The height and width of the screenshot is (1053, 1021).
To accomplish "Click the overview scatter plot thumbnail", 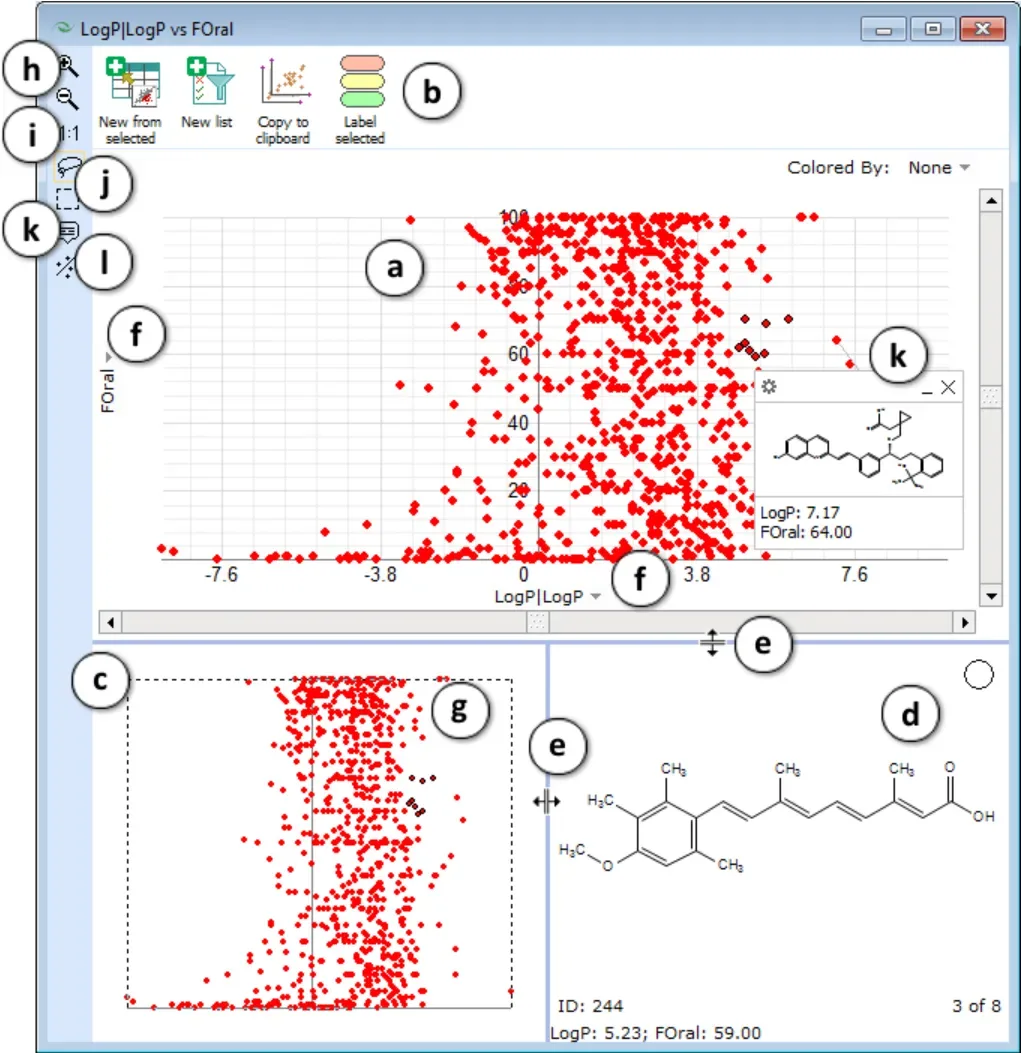I will click(x=320, y=843).
